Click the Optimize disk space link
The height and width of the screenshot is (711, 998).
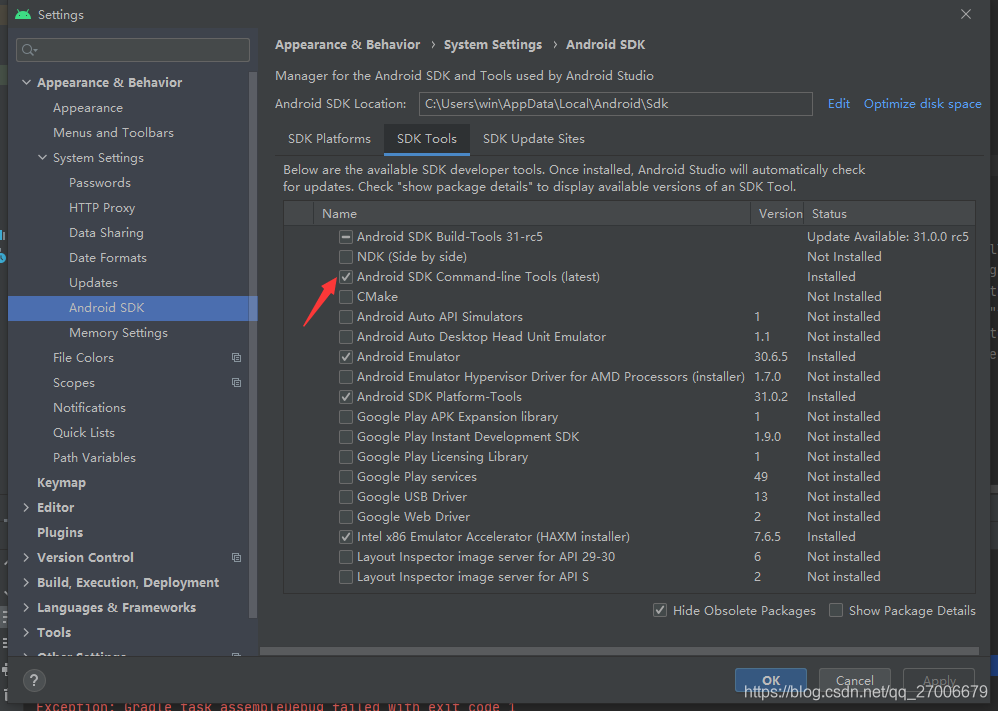tap(922, 104)
